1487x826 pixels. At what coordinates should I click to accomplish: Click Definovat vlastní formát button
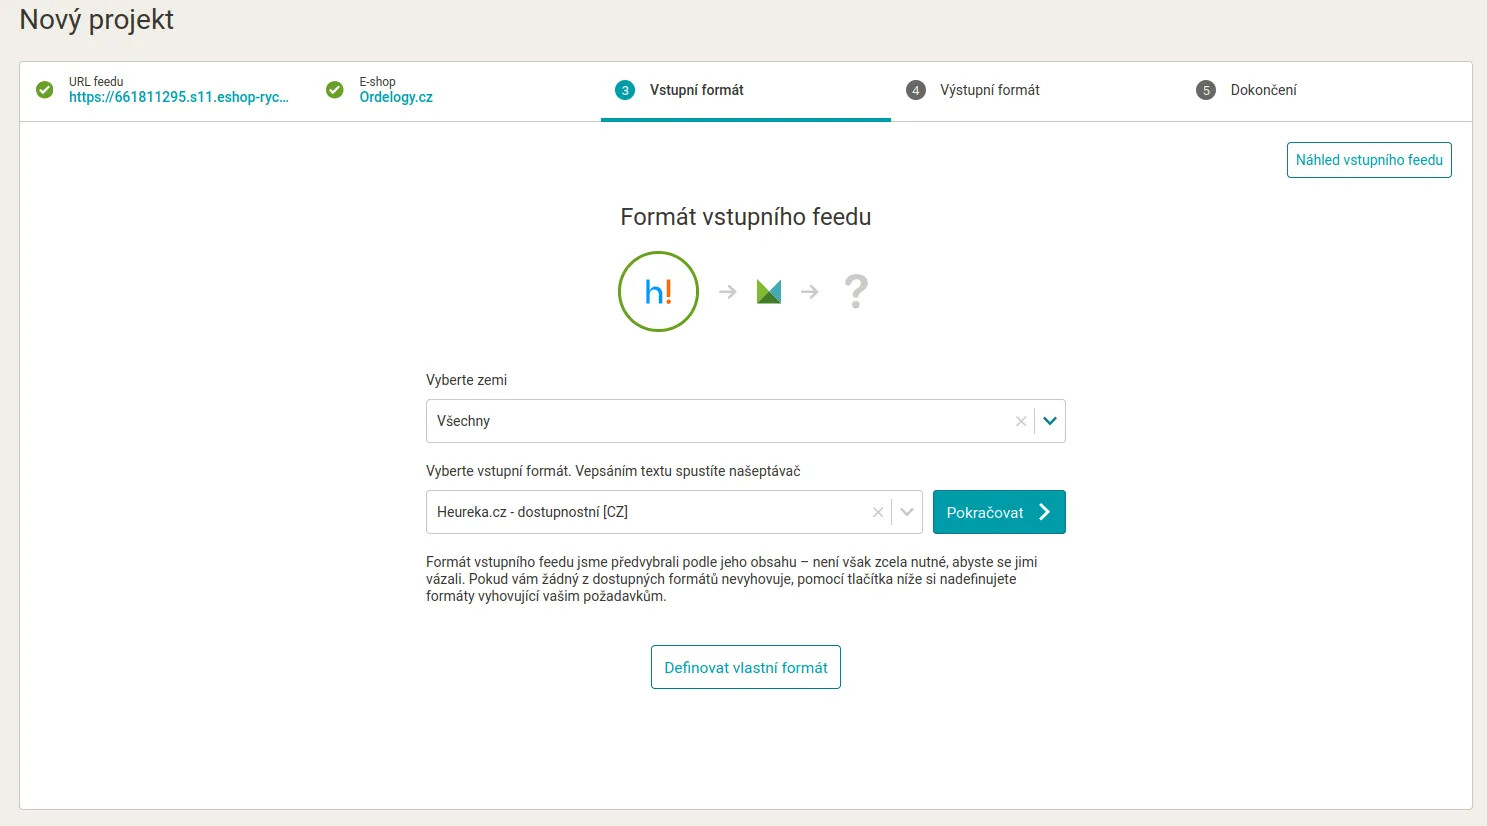click(745, 667)
